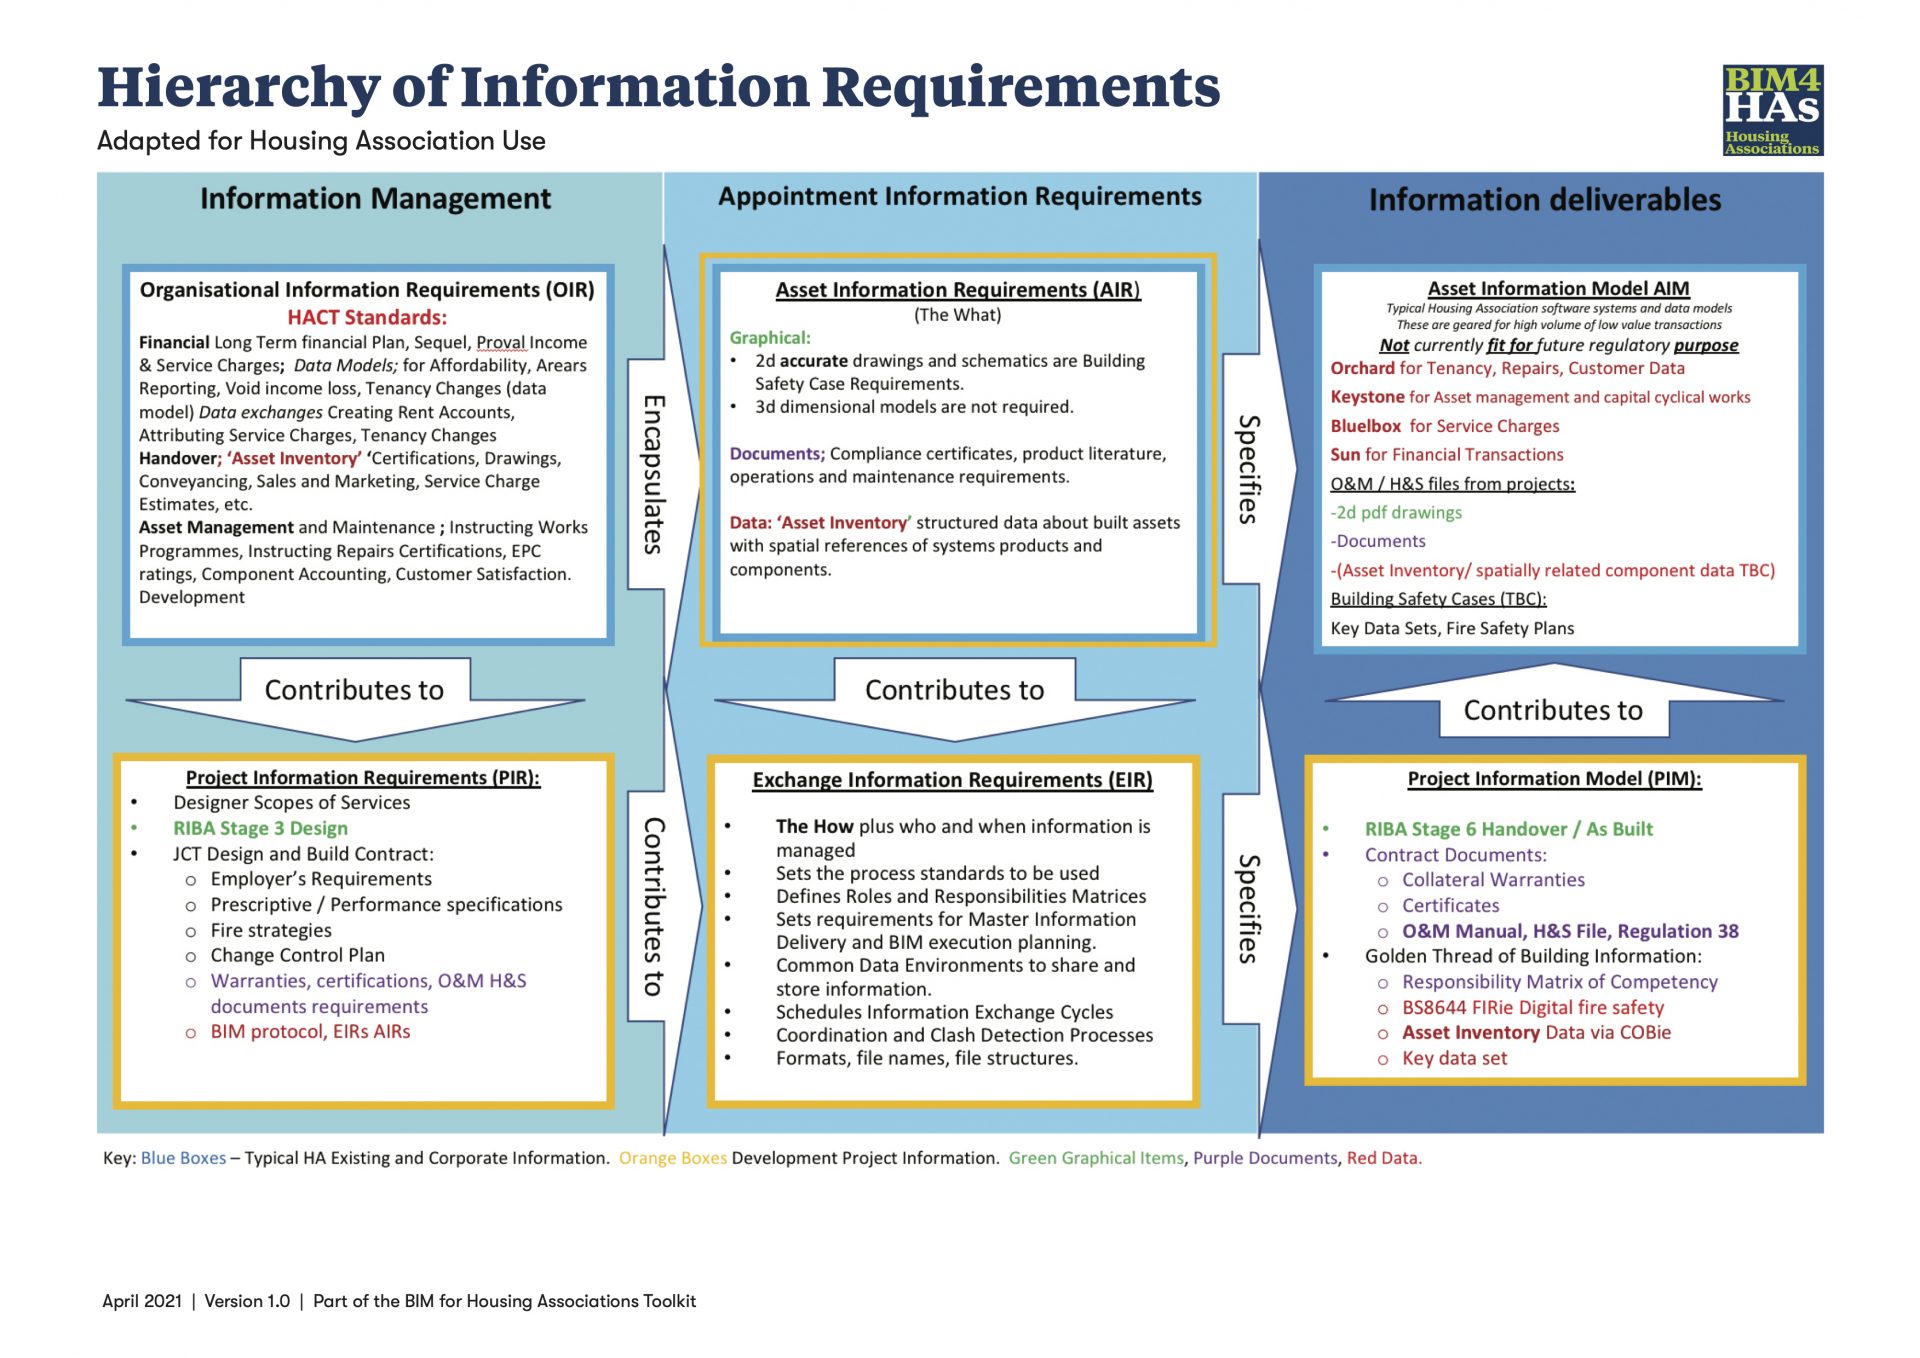Click the Project Information Model (PIM) heading

(1554, 779)
